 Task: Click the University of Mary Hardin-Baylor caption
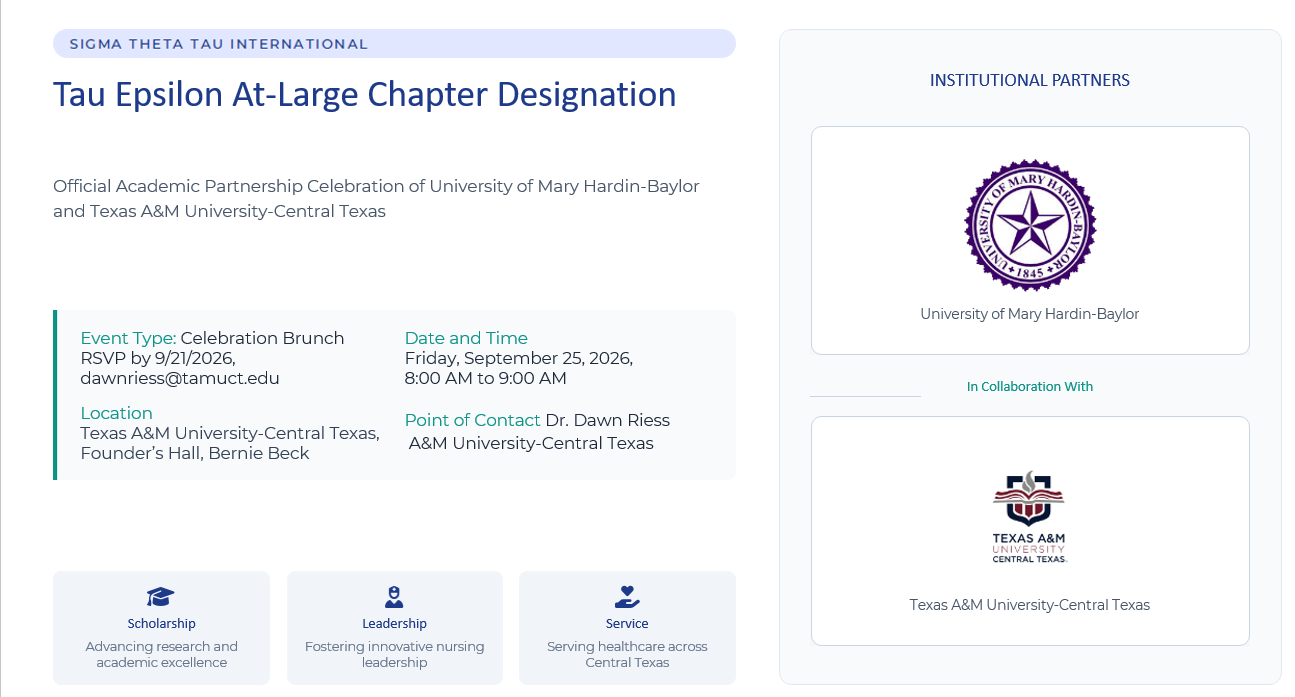pyautogui.click(x=1030, y=314)
